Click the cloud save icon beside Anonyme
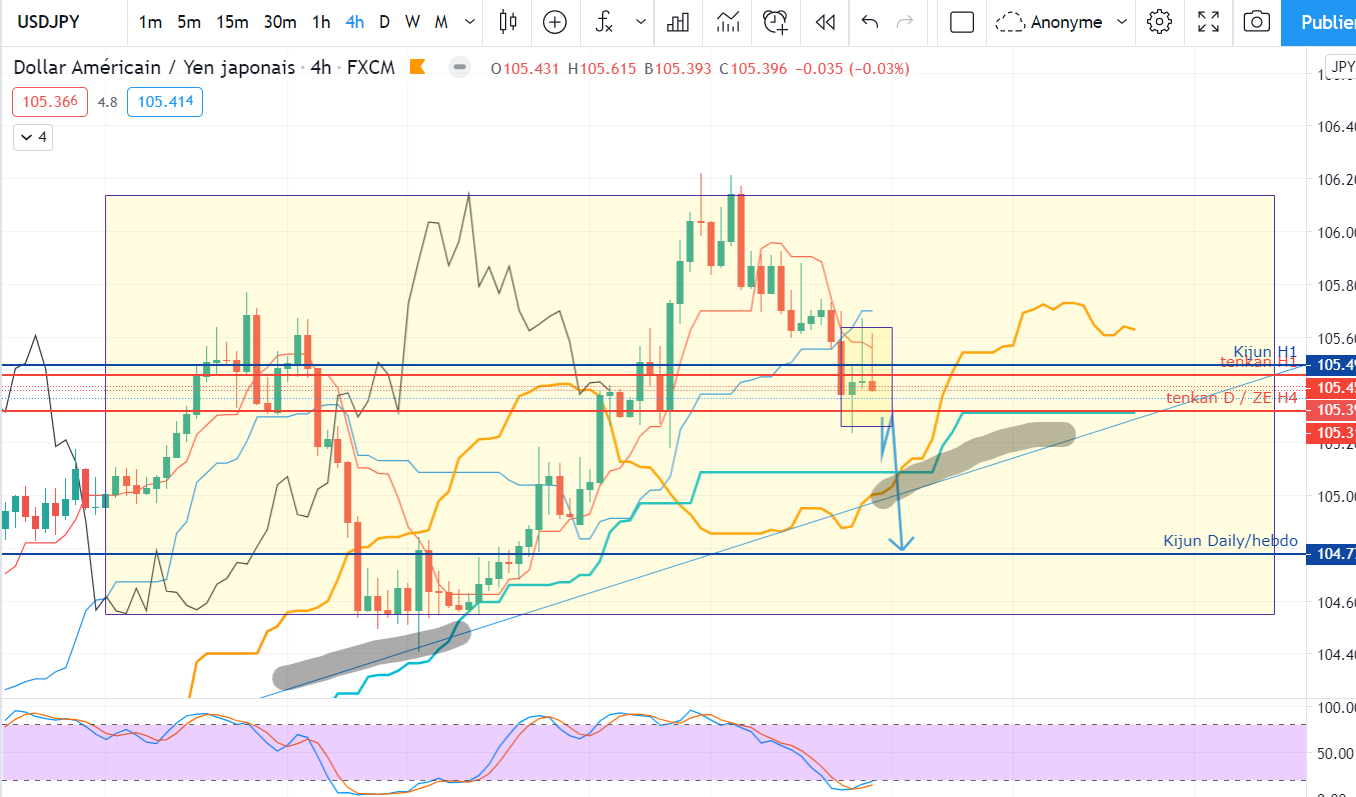The width and height of the screenshot is (1356, 797). (x=1011, y=22)
